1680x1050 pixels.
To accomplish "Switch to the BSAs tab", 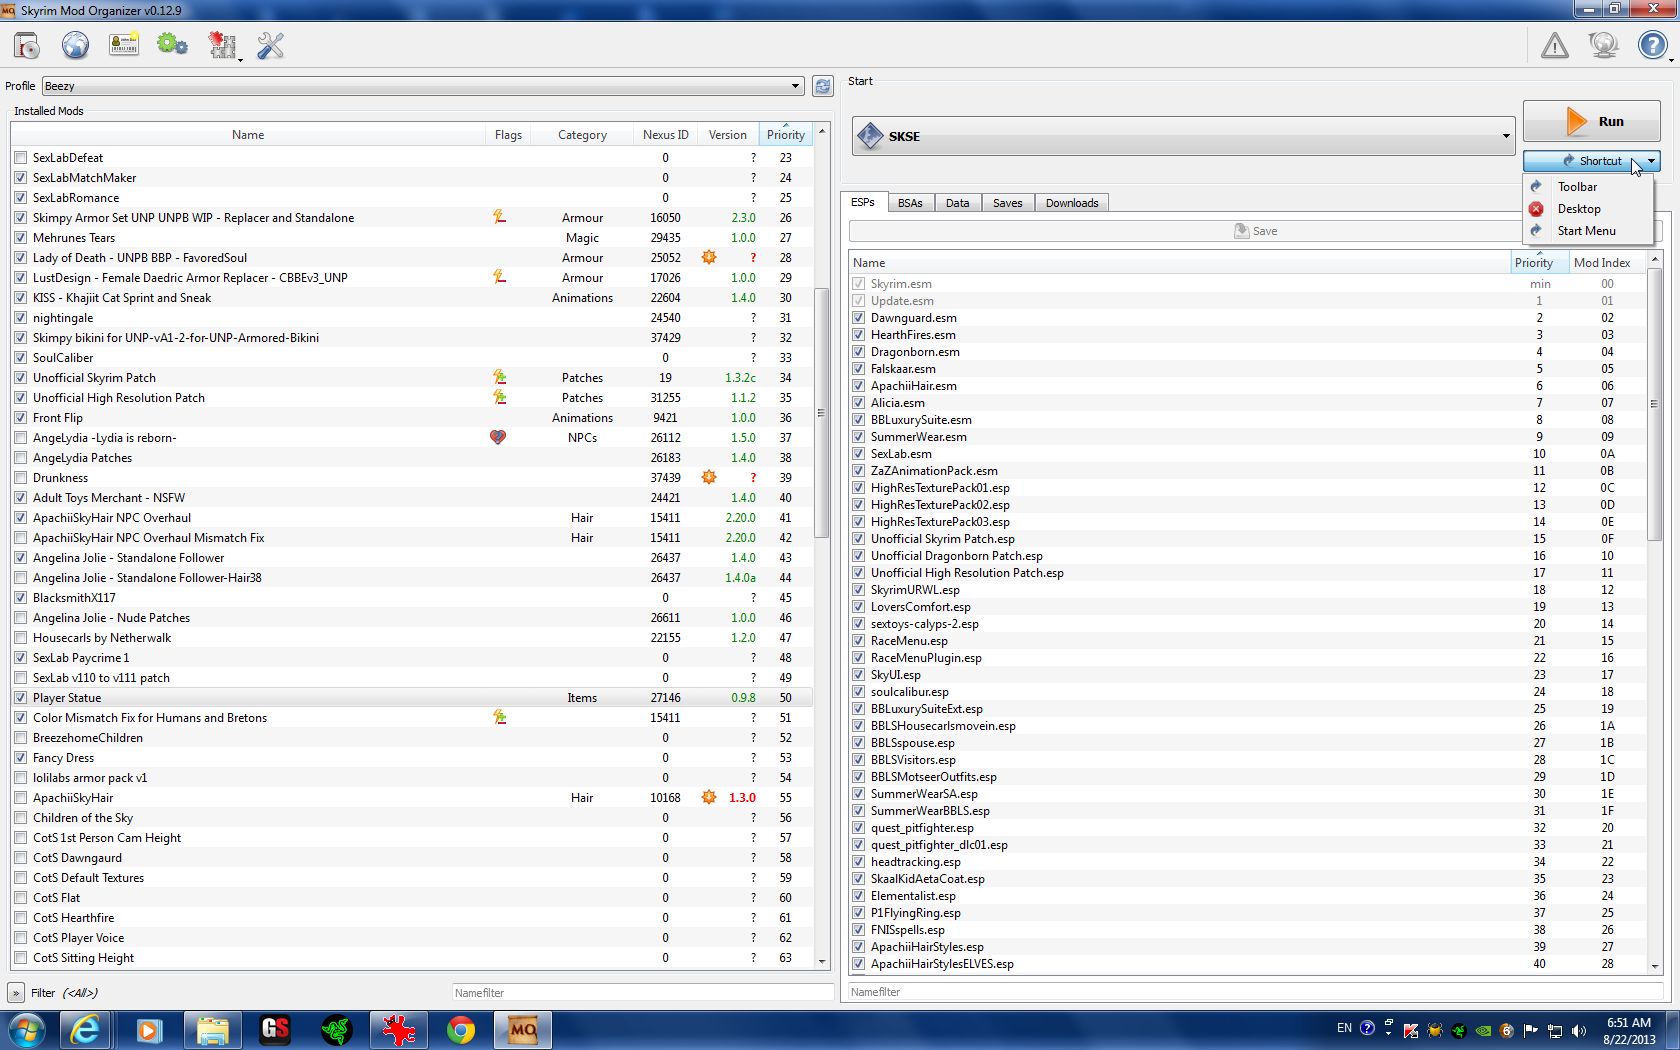I will pos(909,203).
